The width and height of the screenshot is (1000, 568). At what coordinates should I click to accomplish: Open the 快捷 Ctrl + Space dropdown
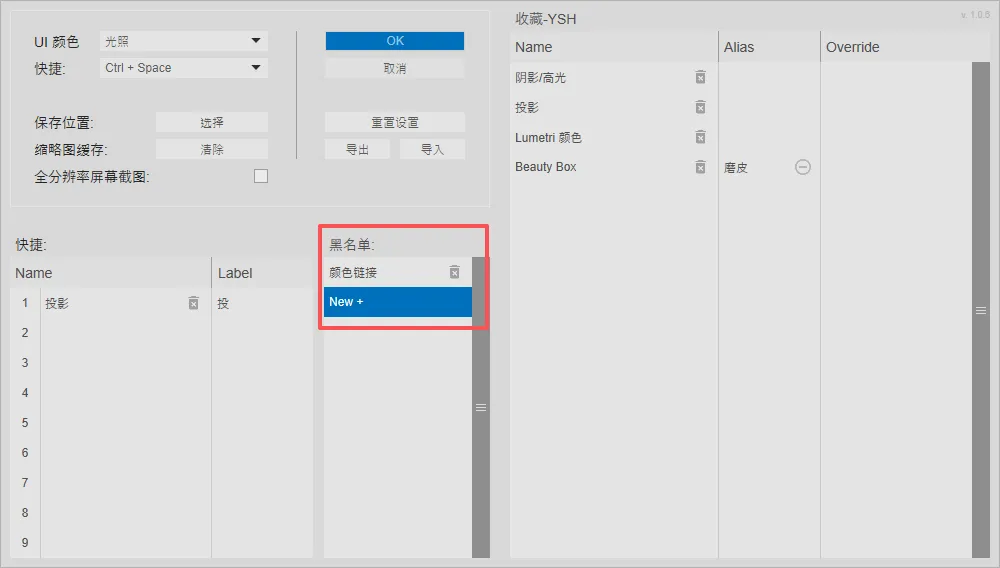[184, 68]
